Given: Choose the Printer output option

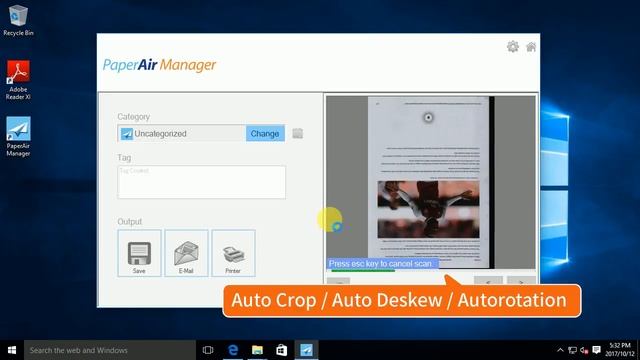Looking at the screenshot, I should pyautogui.click(x=233, y=253).
